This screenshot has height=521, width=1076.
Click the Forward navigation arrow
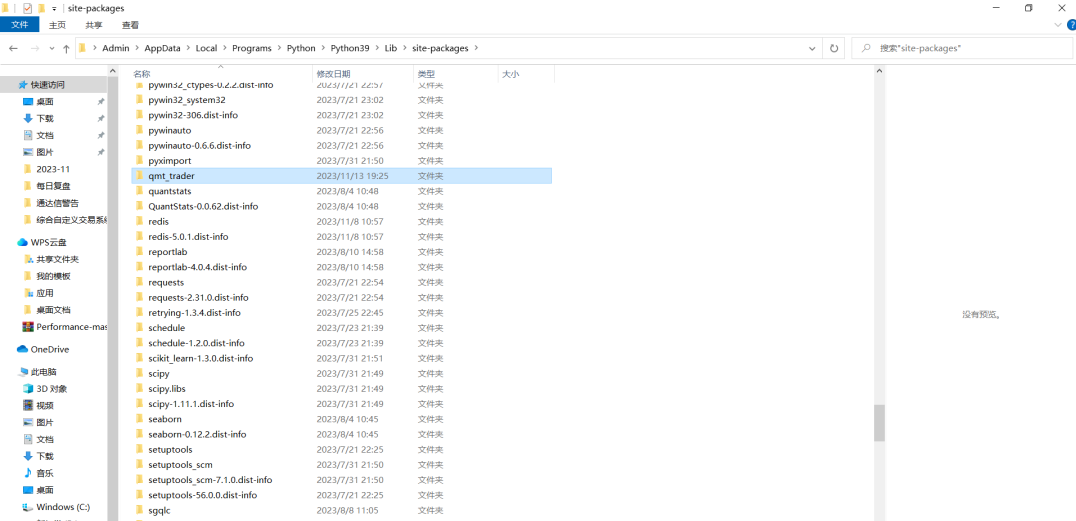pyautogui.click(x=34, y=49)
